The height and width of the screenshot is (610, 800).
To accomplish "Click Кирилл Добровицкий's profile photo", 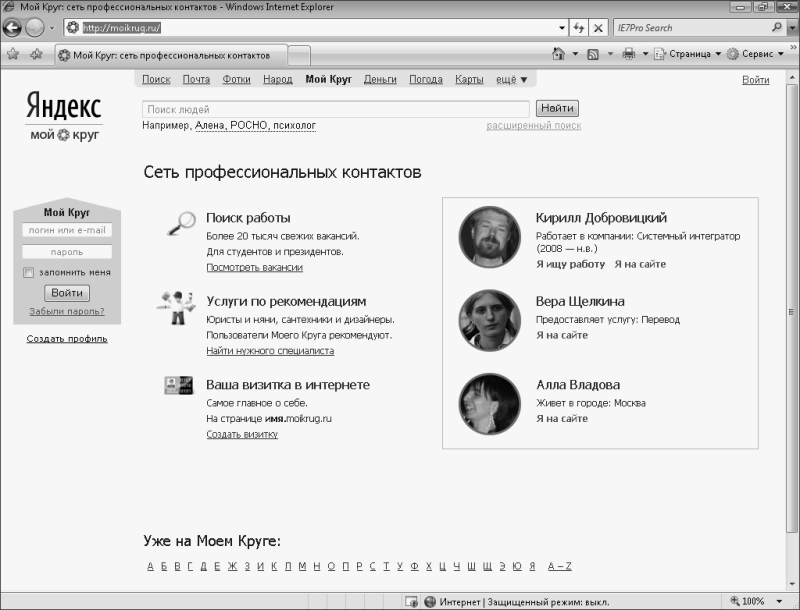I will (x=490, y=237).
